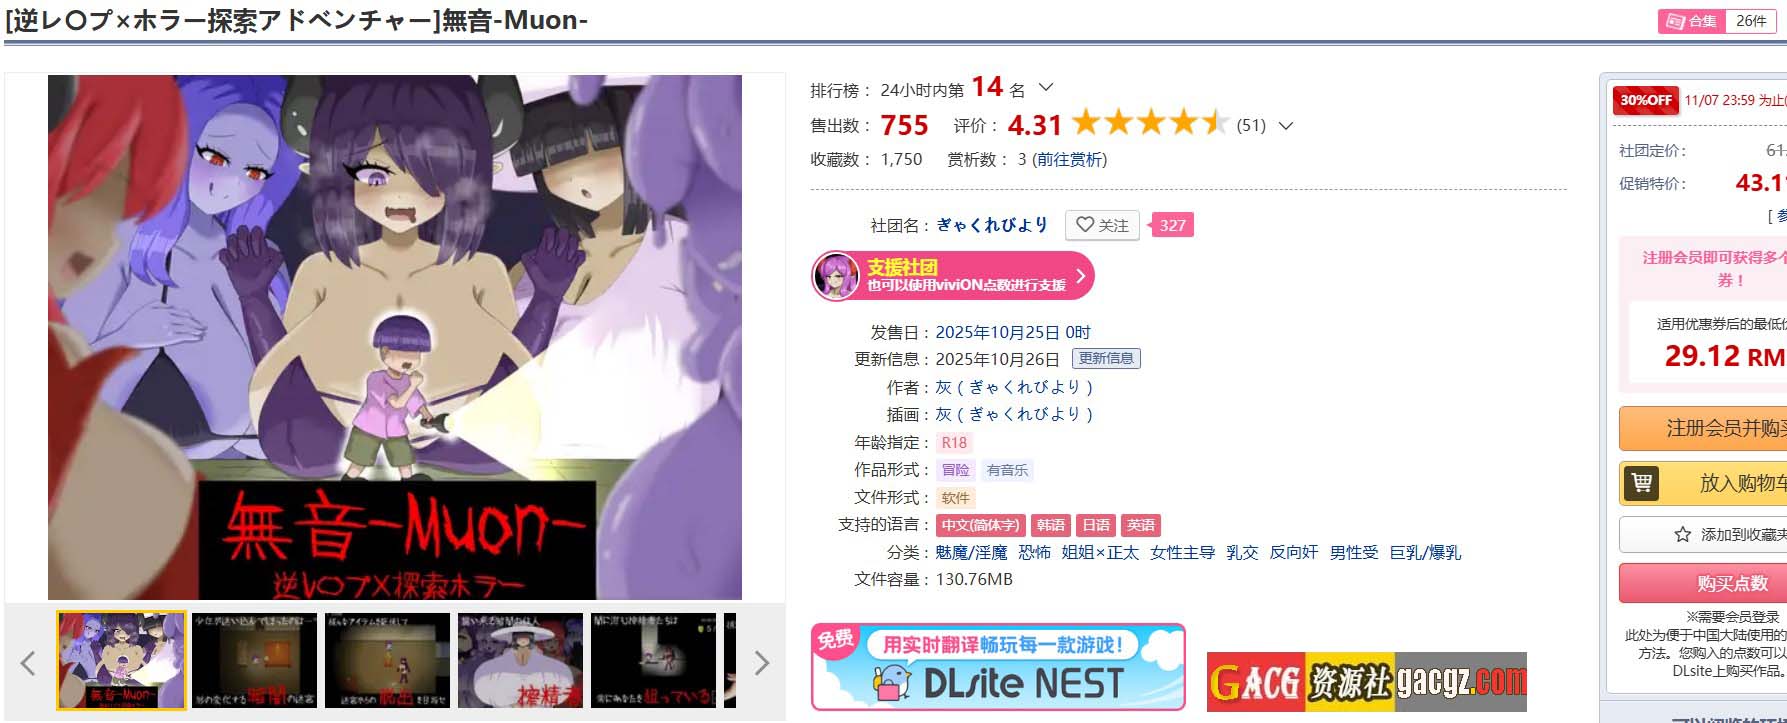The width and height of the screenshot is (1787, 723).
Task: Select the 恐怖 genre tag
Action: pyautogui.click(x=1034, y=552)
